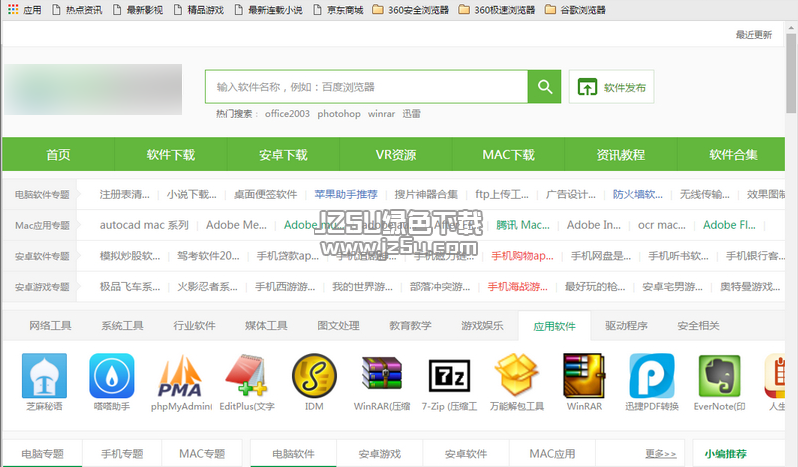The height and width of the screenshot is (467, 798).
Task: Select the 游戏娱乐 category tab
Action: [482, 326]
